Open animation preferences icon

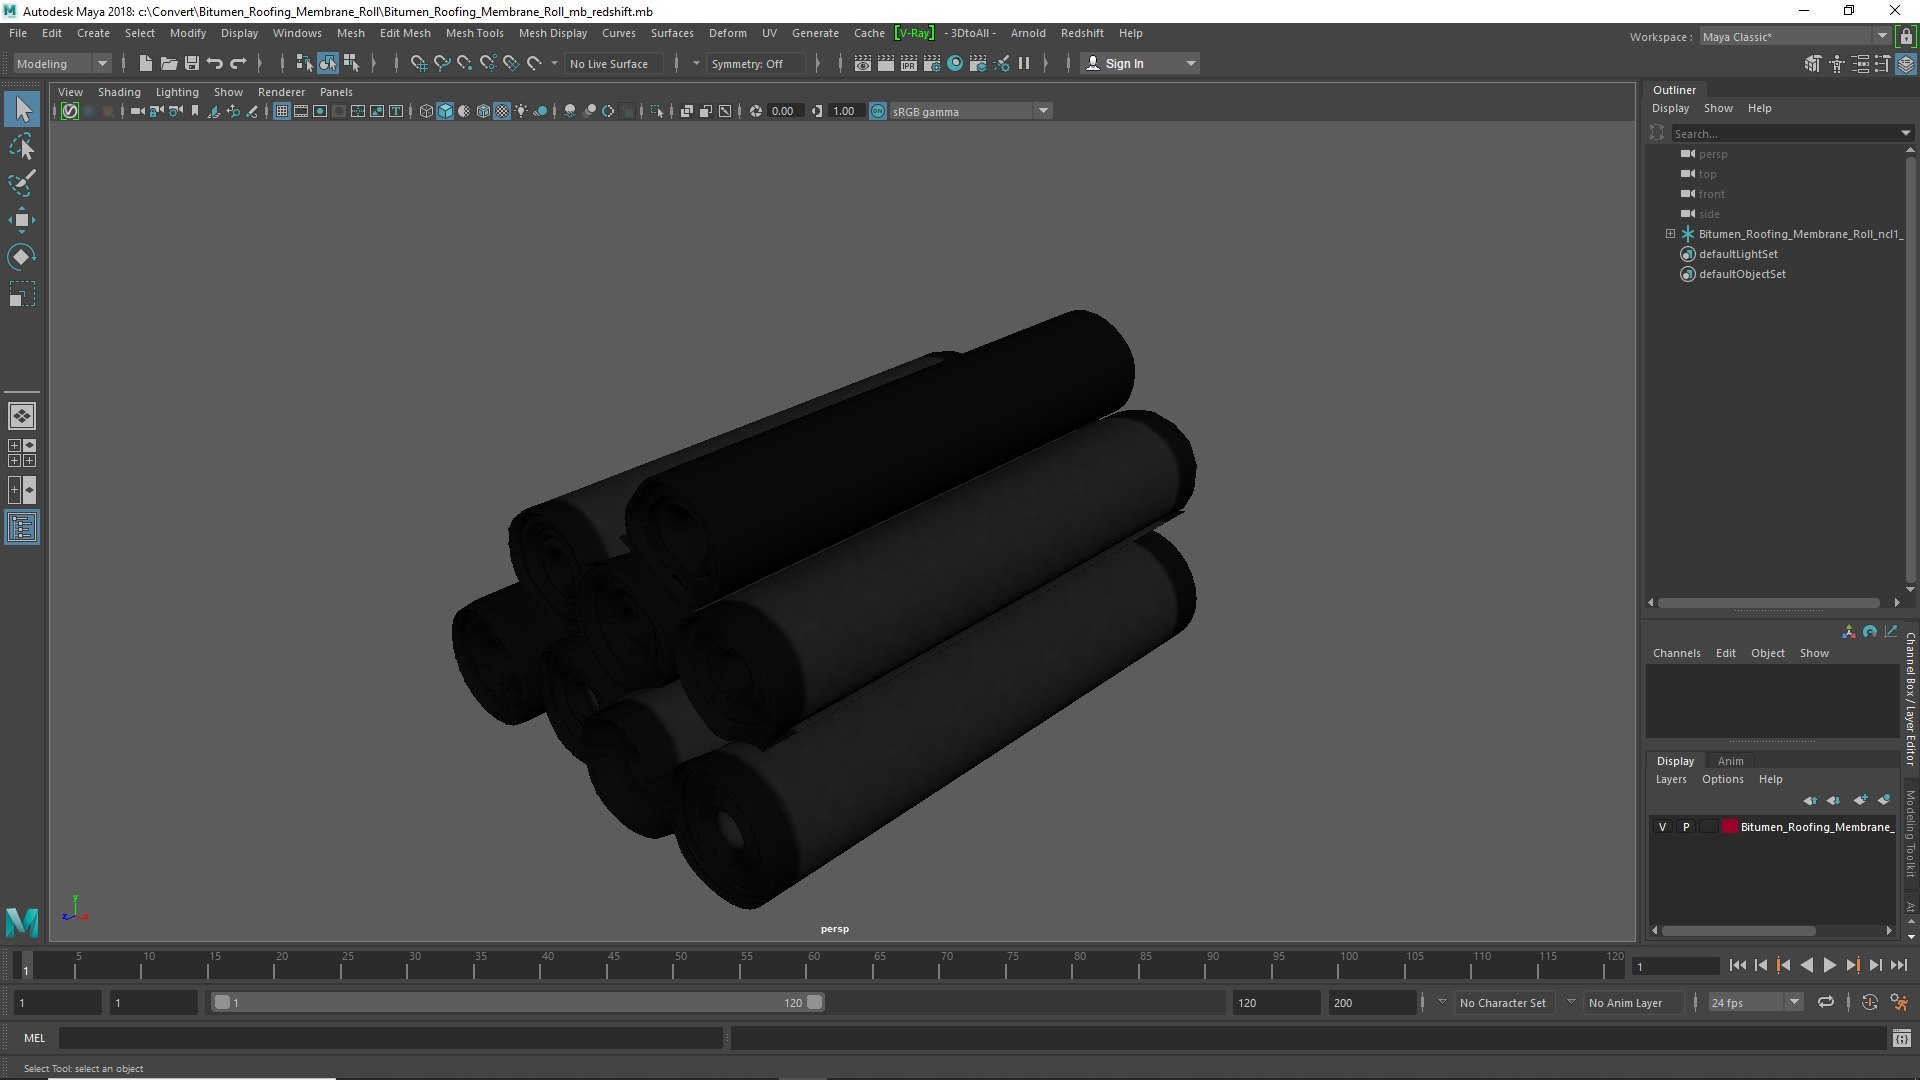point(1900,1002)
